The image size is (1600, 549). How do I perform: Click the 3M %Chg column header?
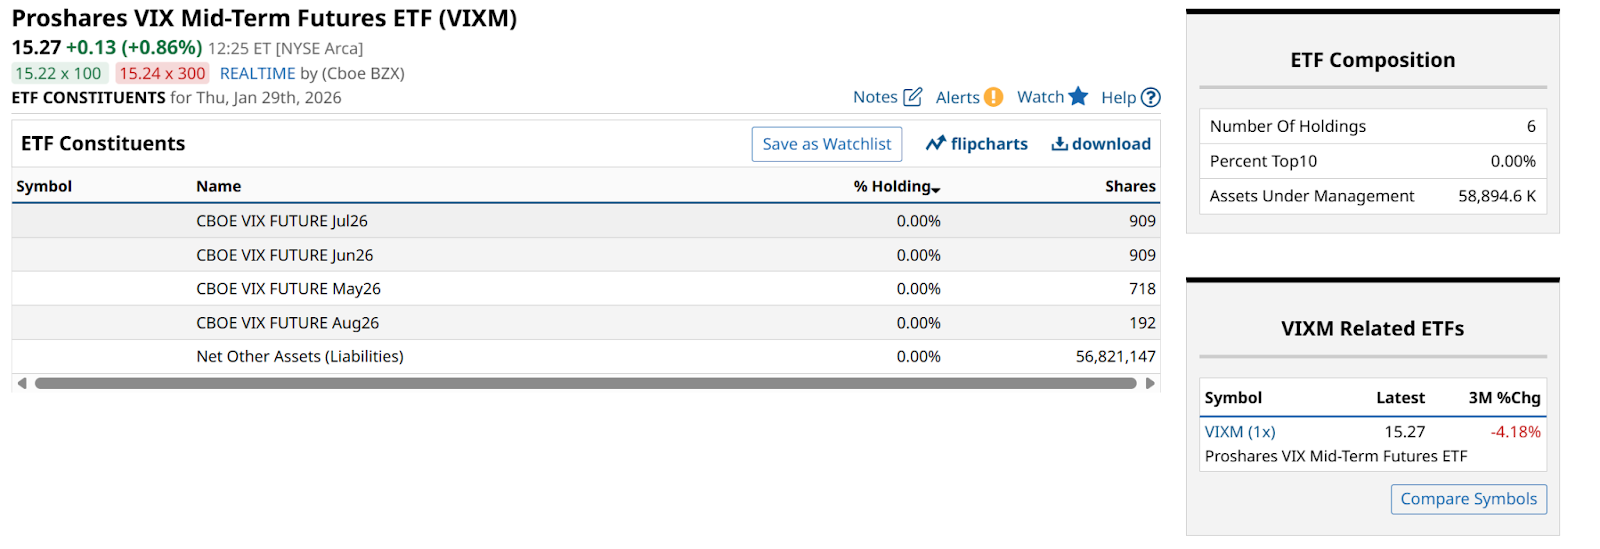(x=1504, y=398)
